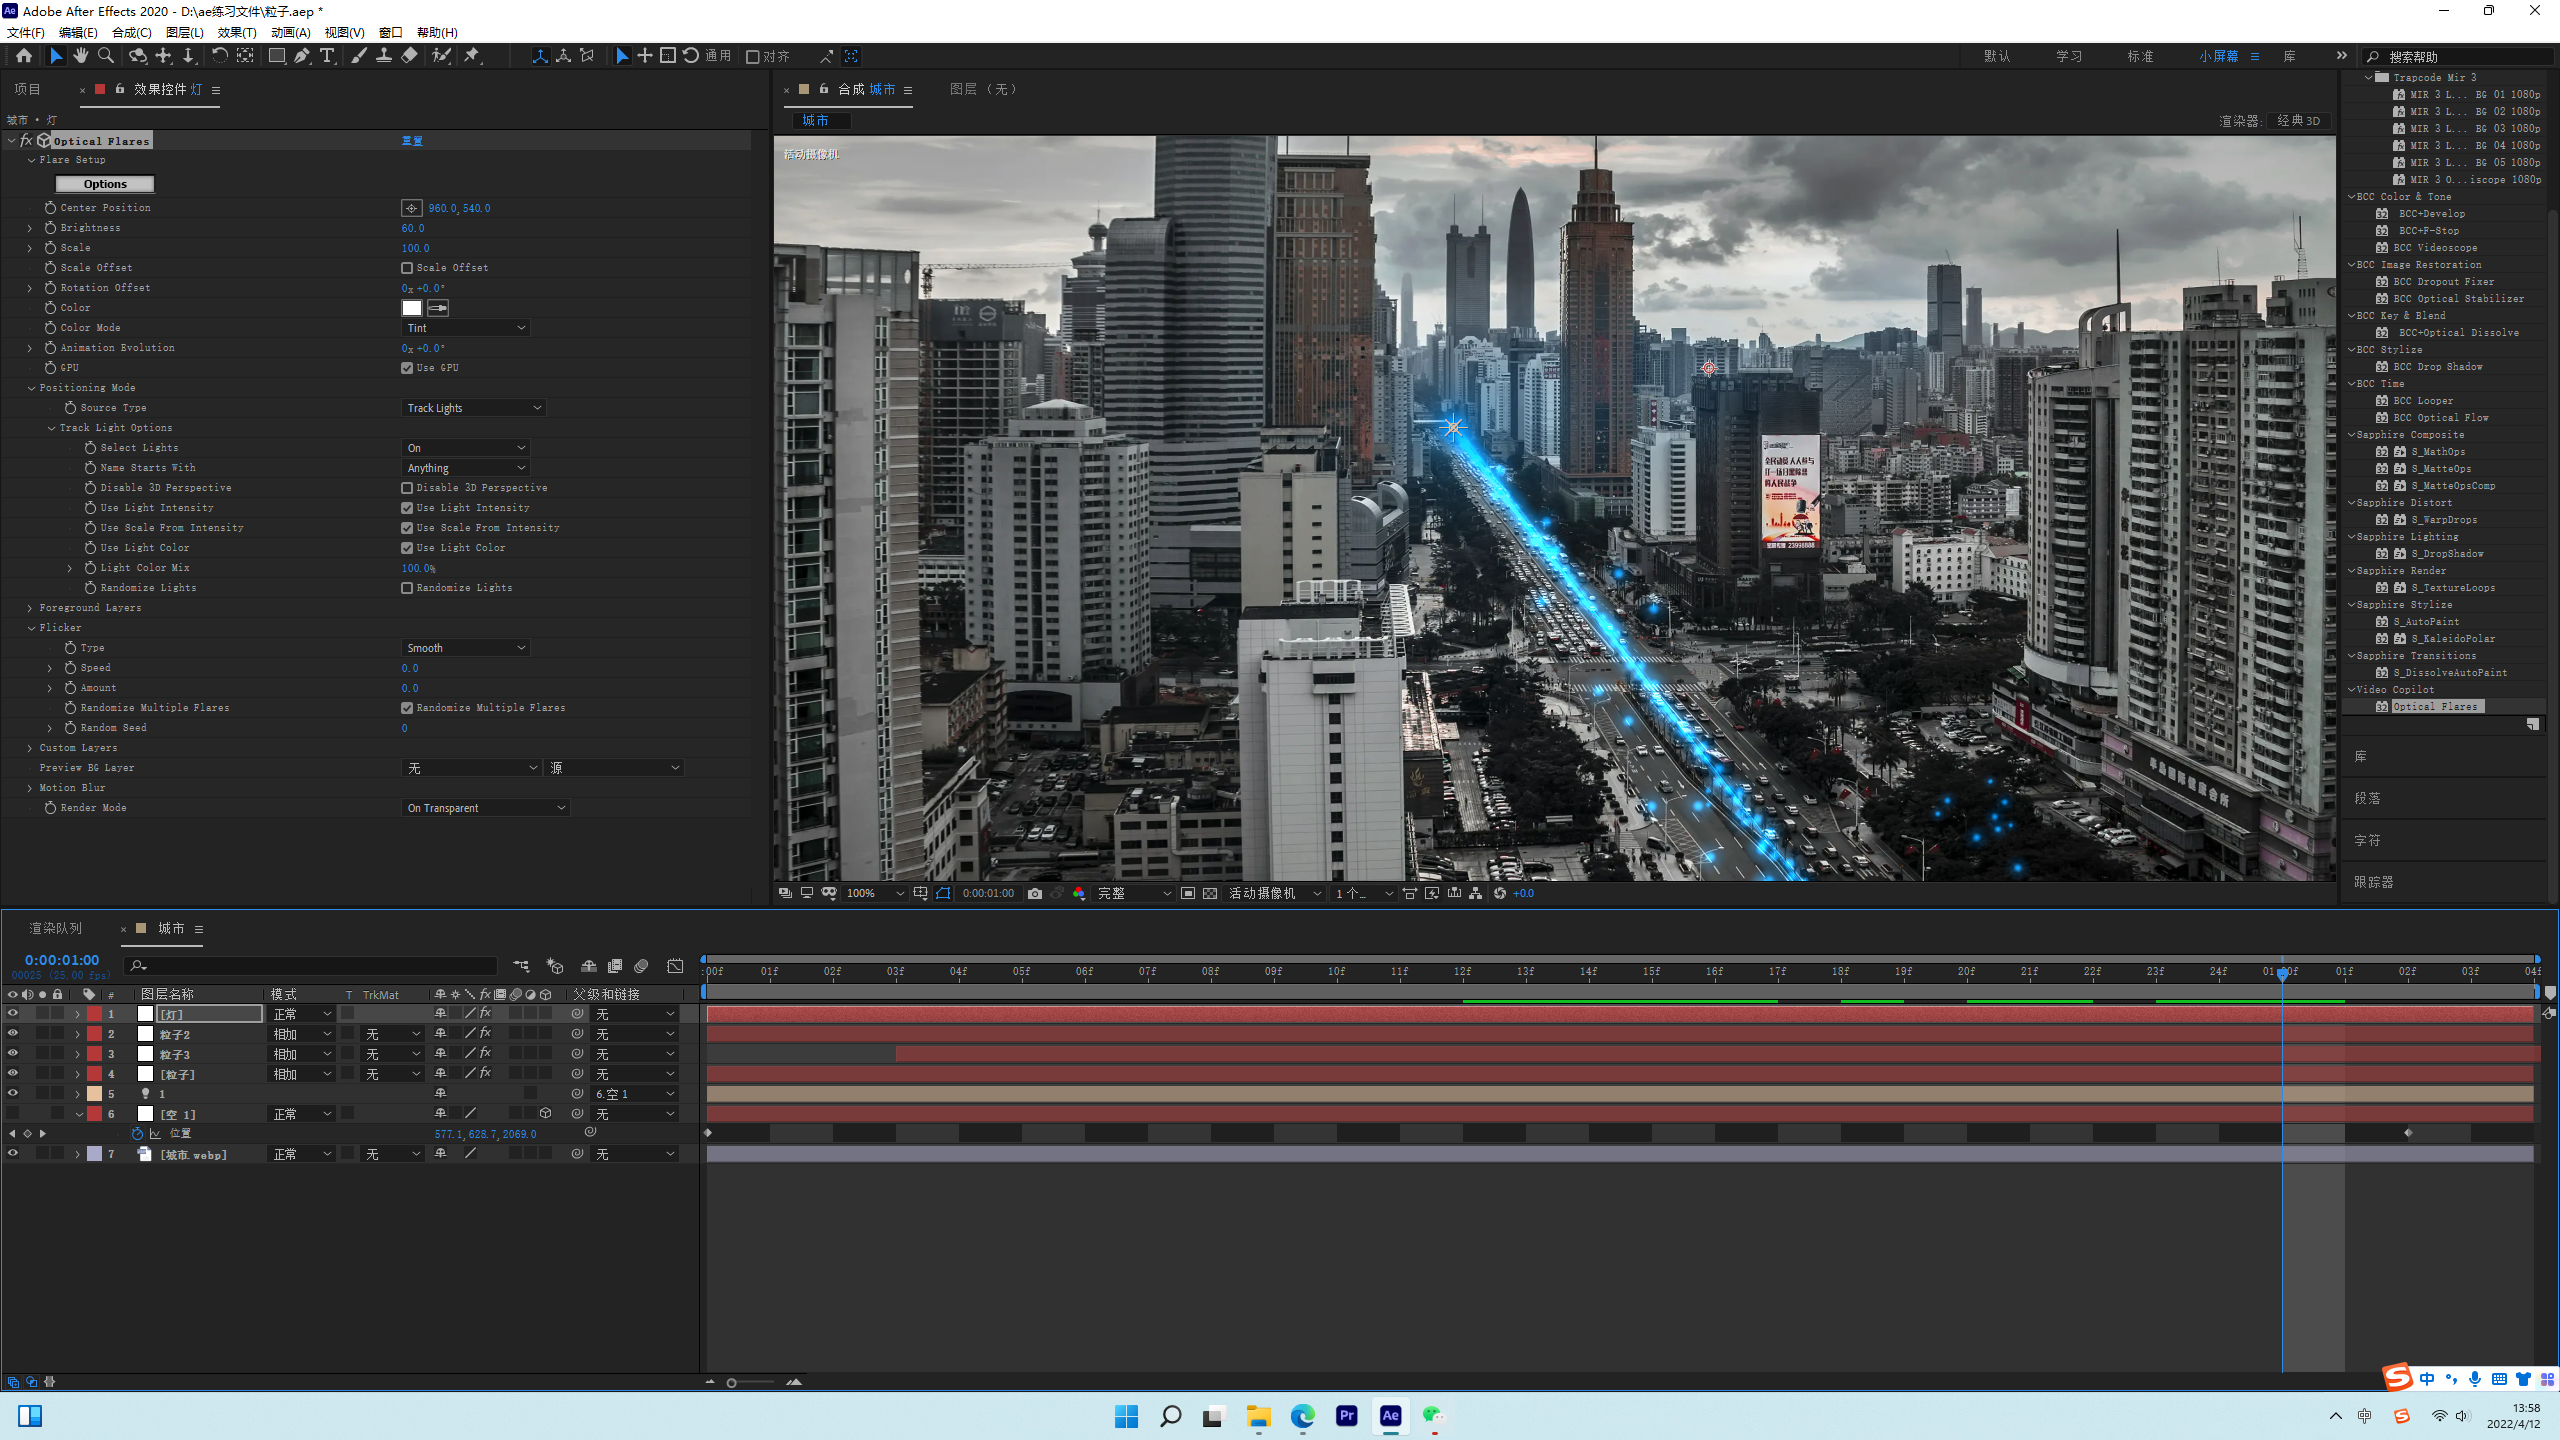Open 合成(C) menu

(132, 32)
